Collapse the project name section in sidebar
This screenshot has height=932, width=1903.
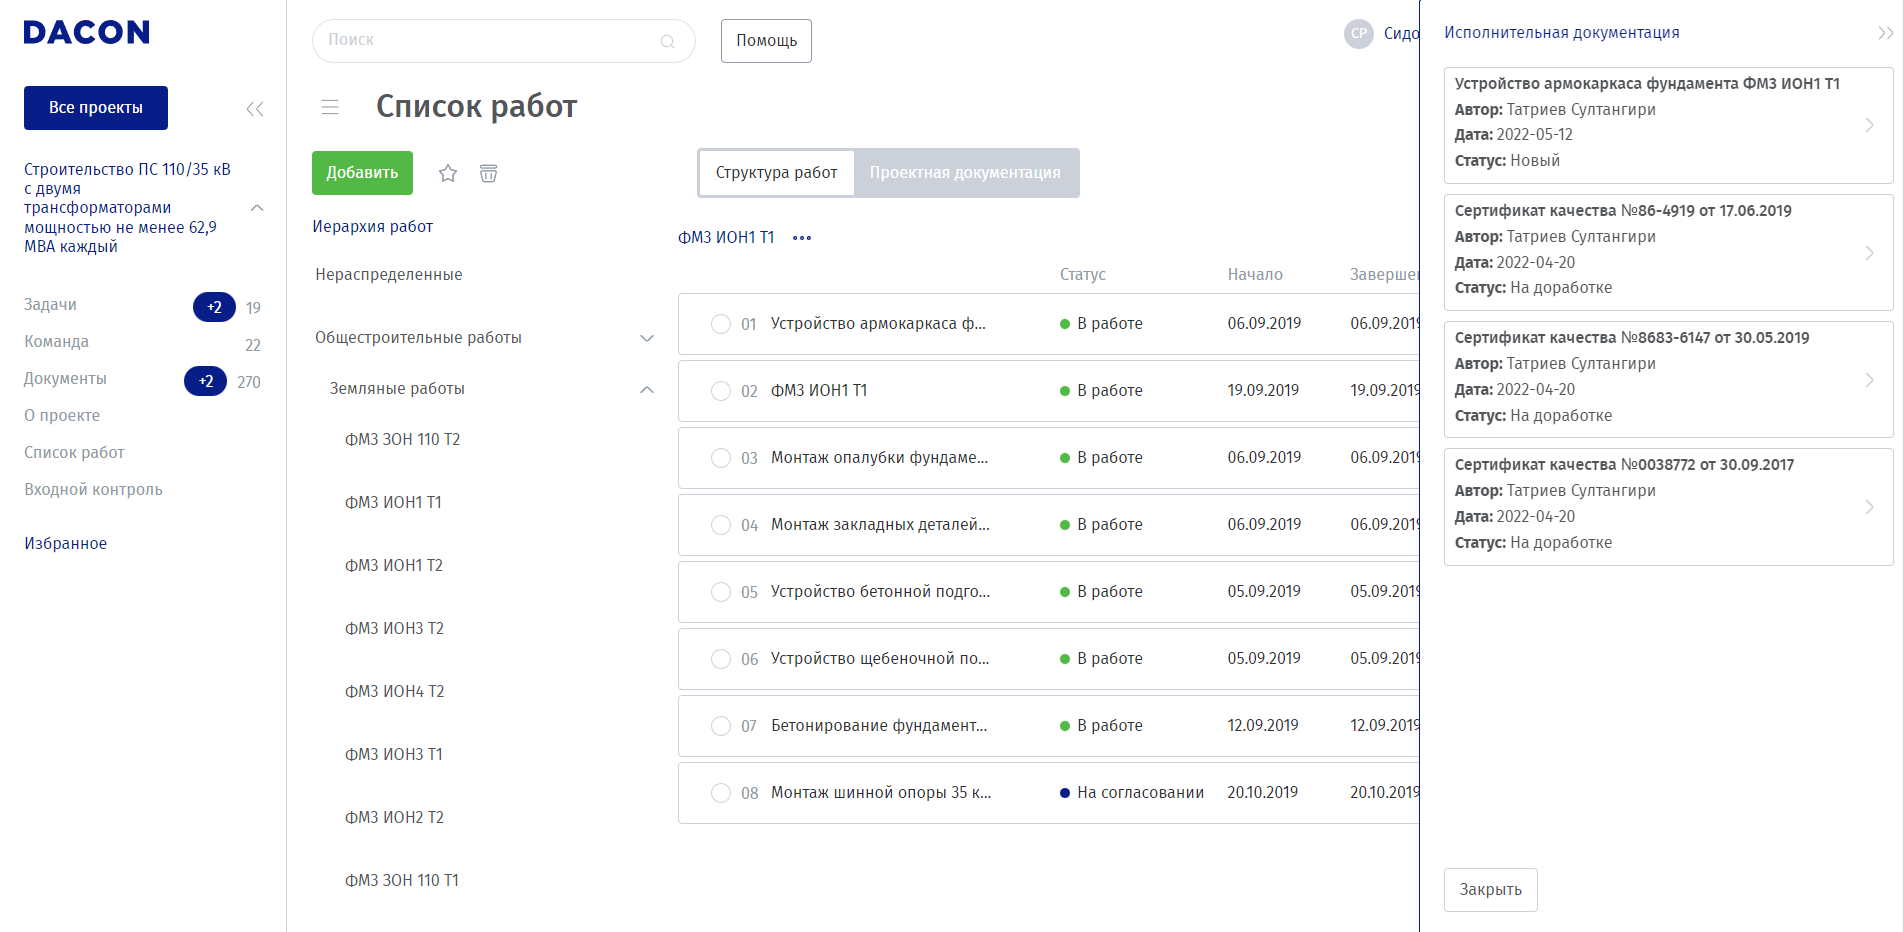[257, 208]
